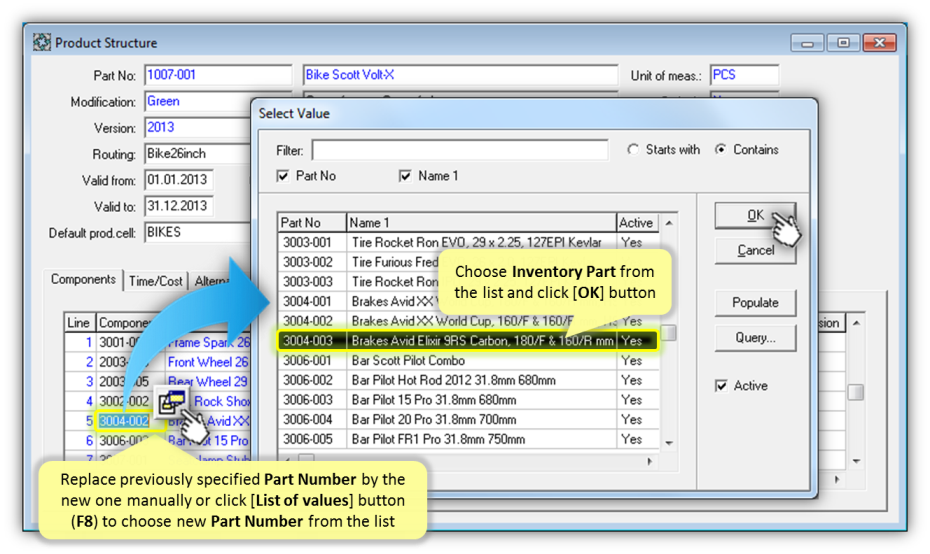Close the Product Structure window
This screenshot has width=930, height=554.
[x=880, y=43]
